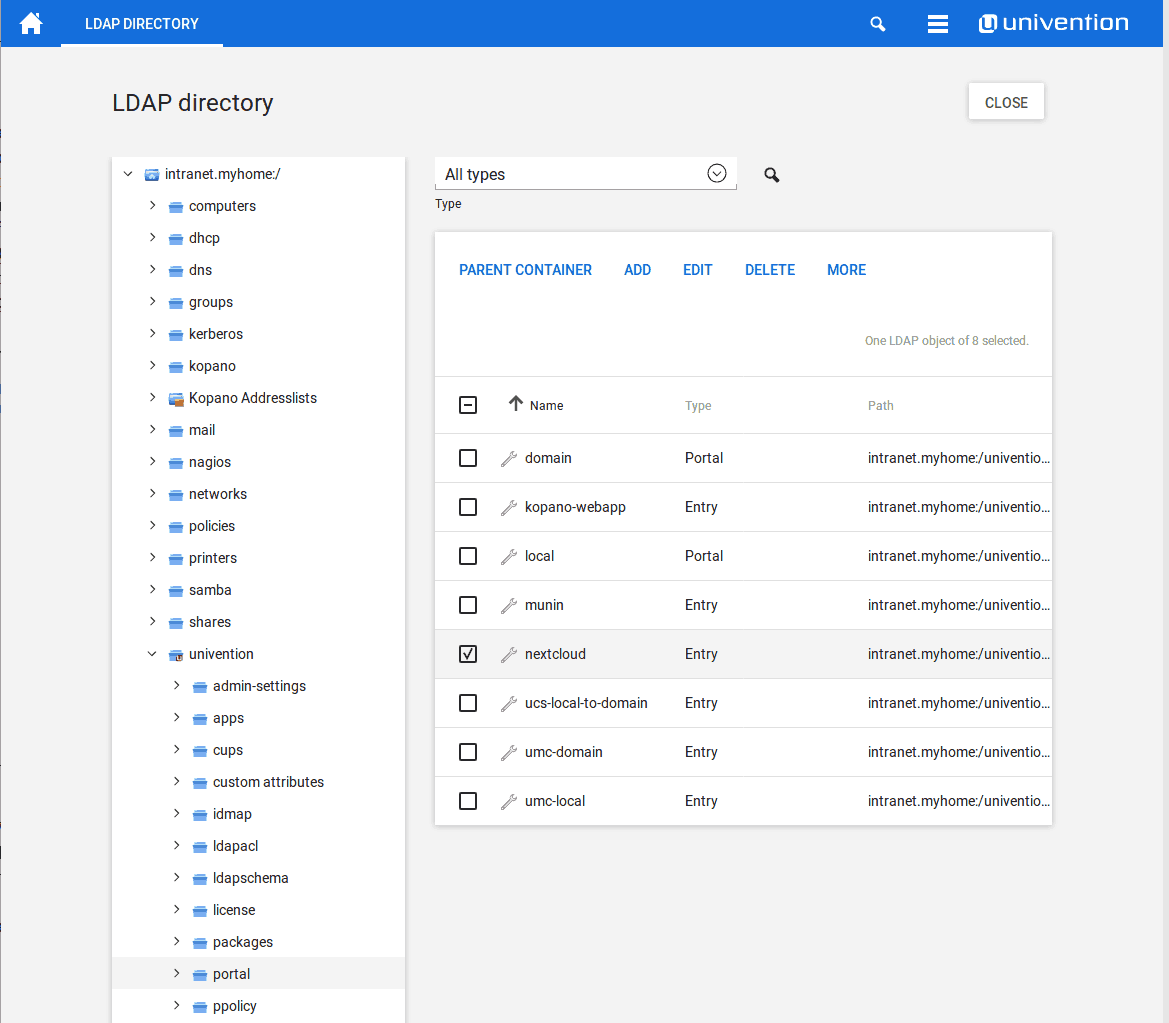
Task: Collapse the intranet.myhome:/ tree root
Action: [128, 173]
